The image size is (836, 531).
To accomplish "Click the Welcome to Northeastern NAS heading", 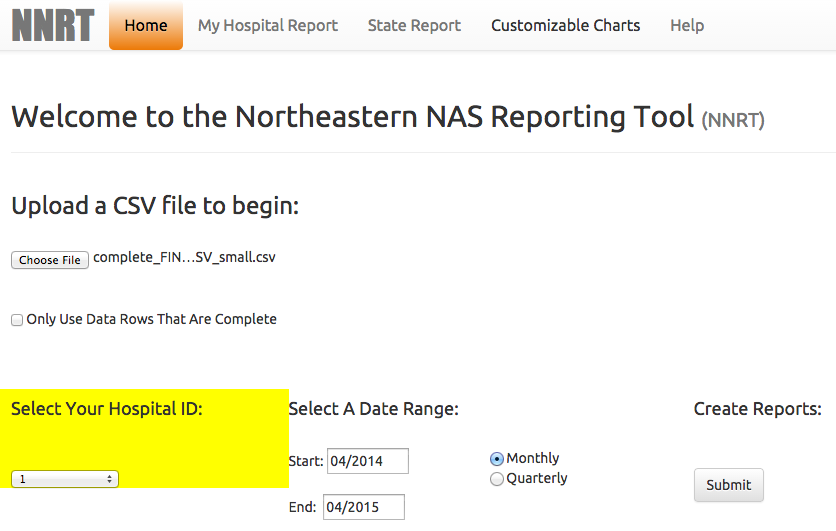I will [352, 117].
